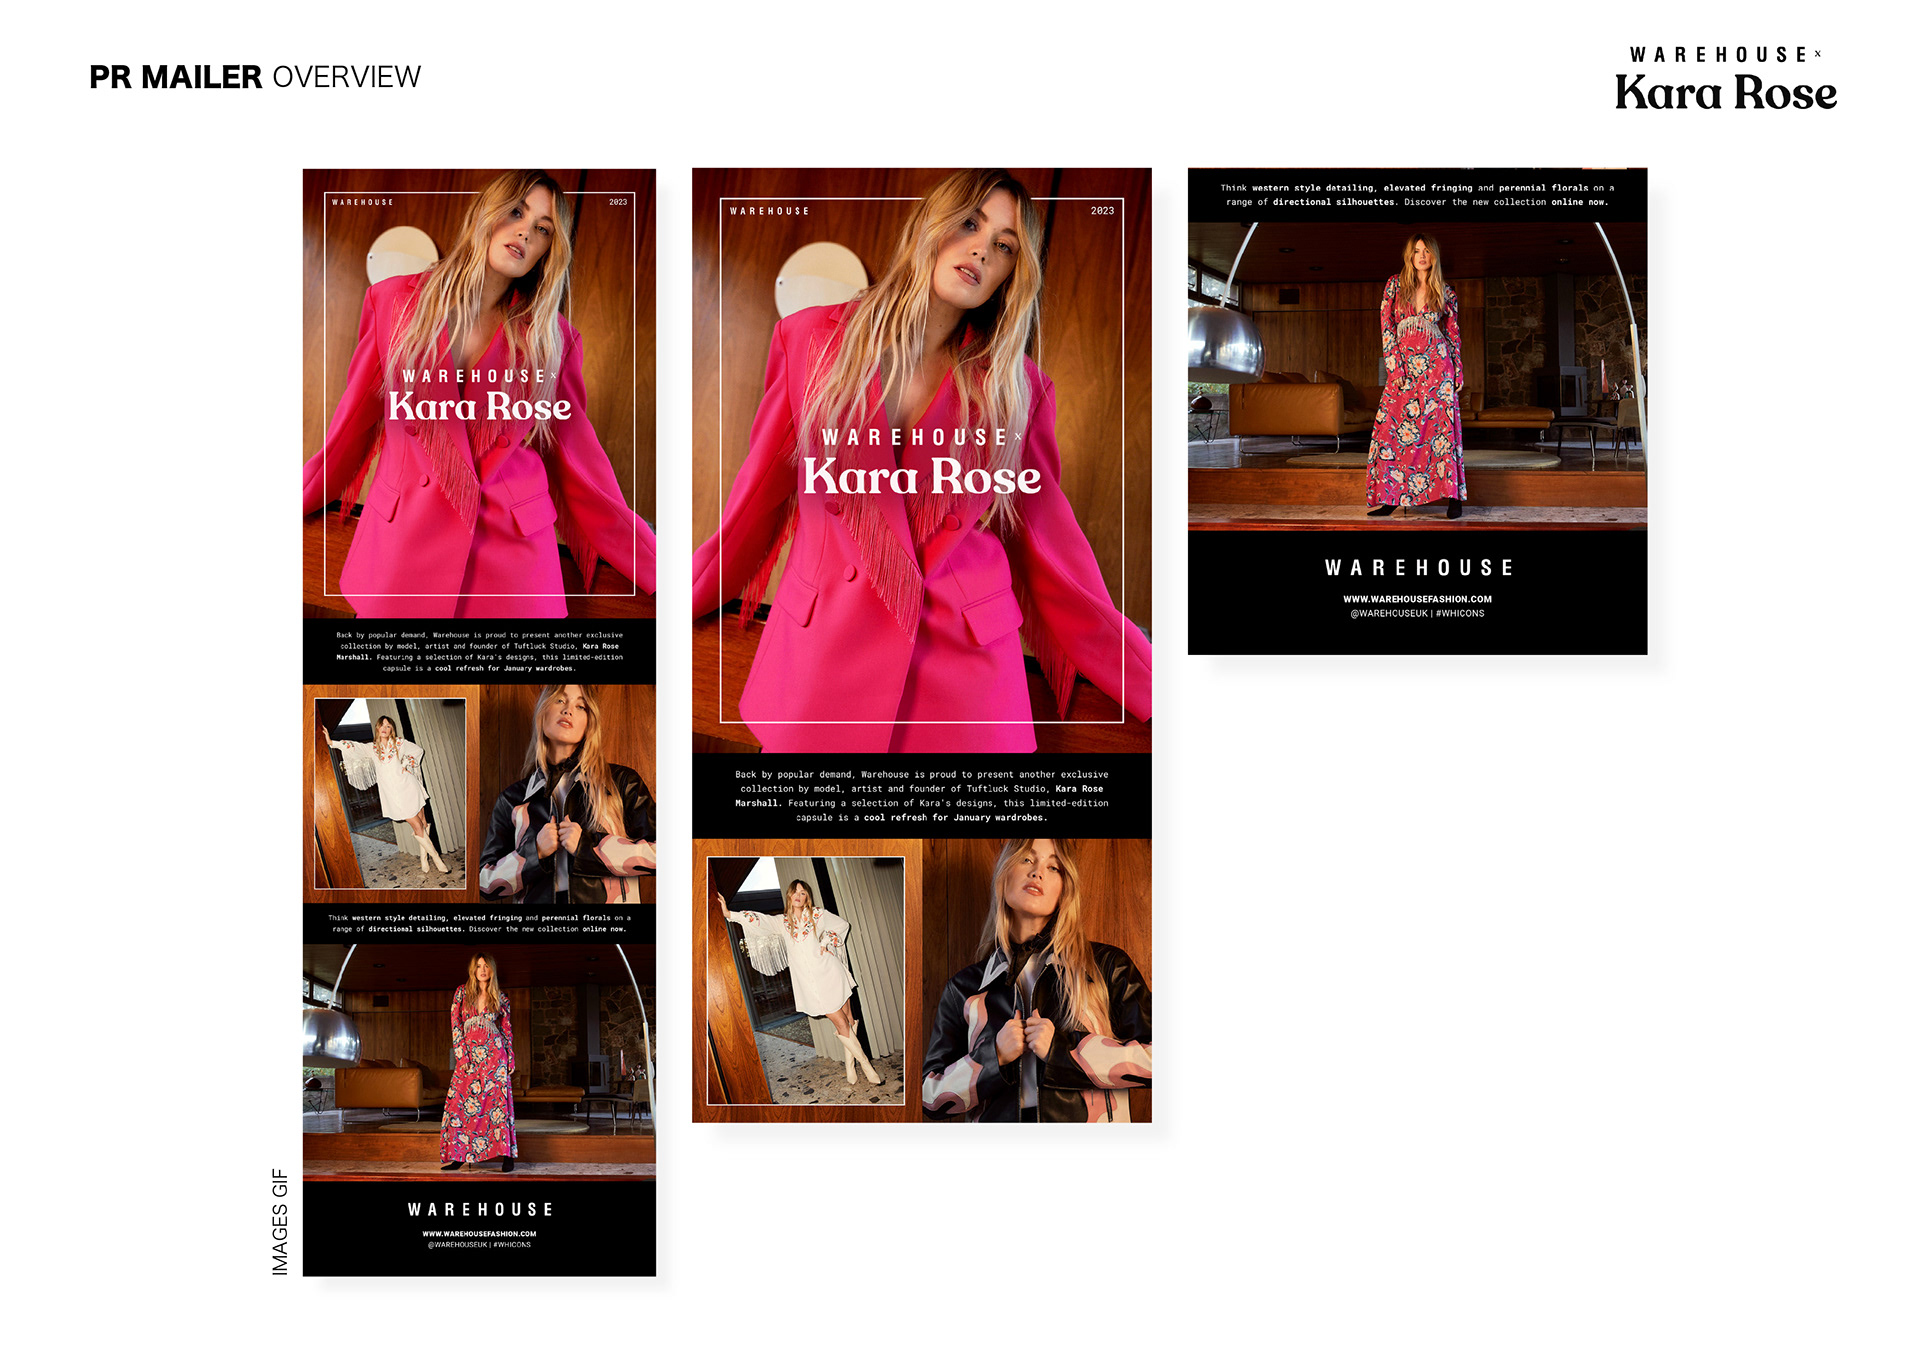
Task: Click the right mailer's 'Think western style detailing' text
Action: (1417, 195)
